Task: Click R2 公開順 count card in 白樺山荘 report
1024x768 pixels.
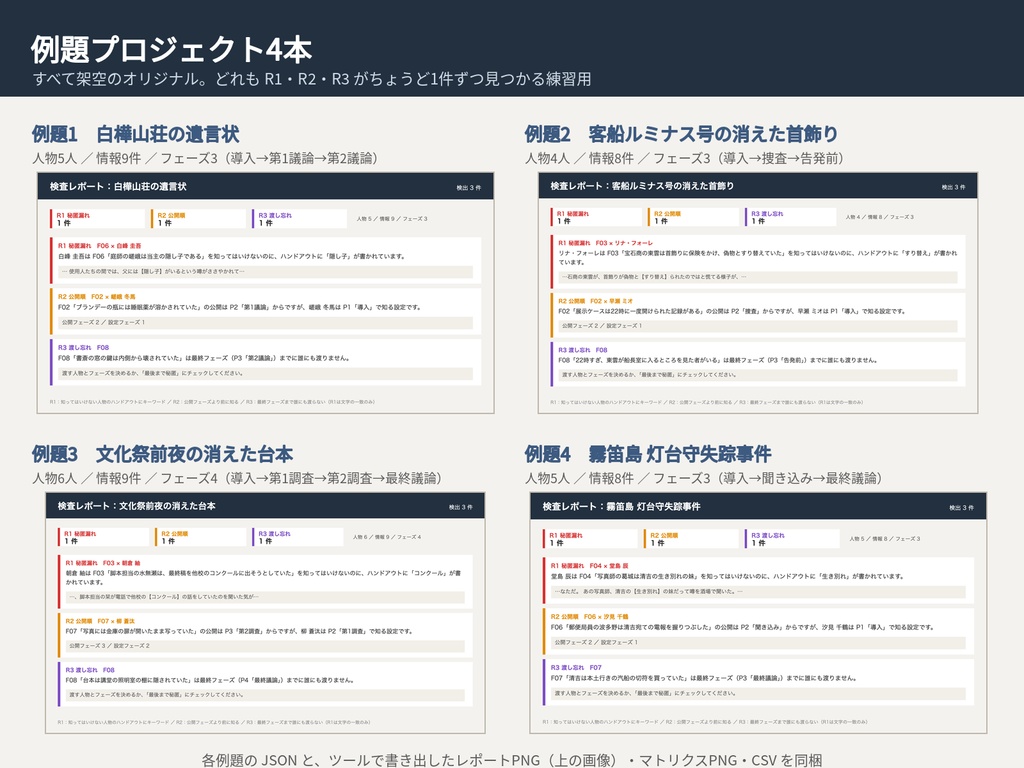Action: point(199,219)
